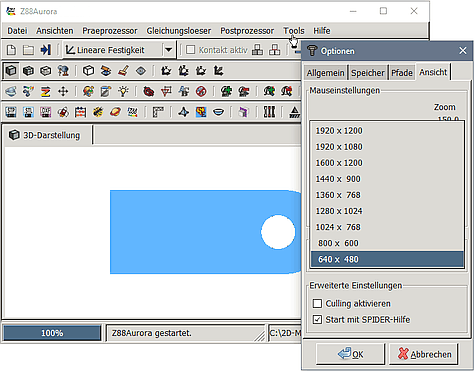Click the white outlined cube icon
Screen dimensions: 474x371
click(x=88, y=71)
